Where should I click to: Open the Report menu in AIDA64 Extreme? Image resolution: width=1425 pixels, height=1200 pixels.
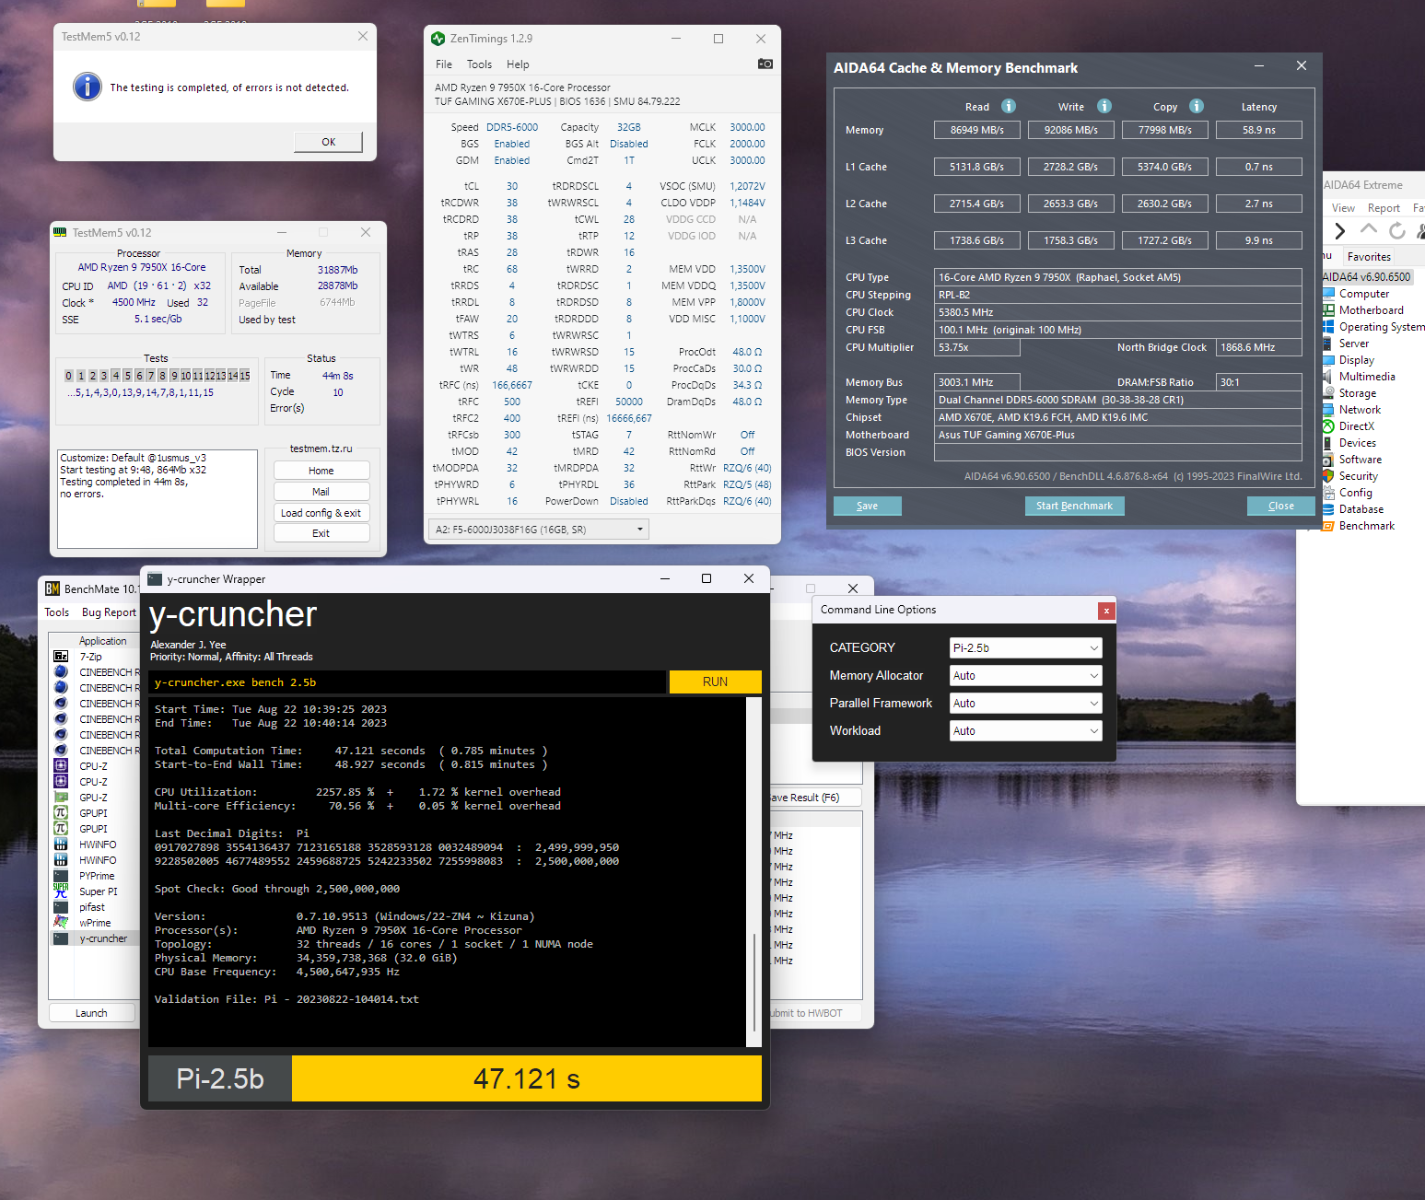(1384, 208)
